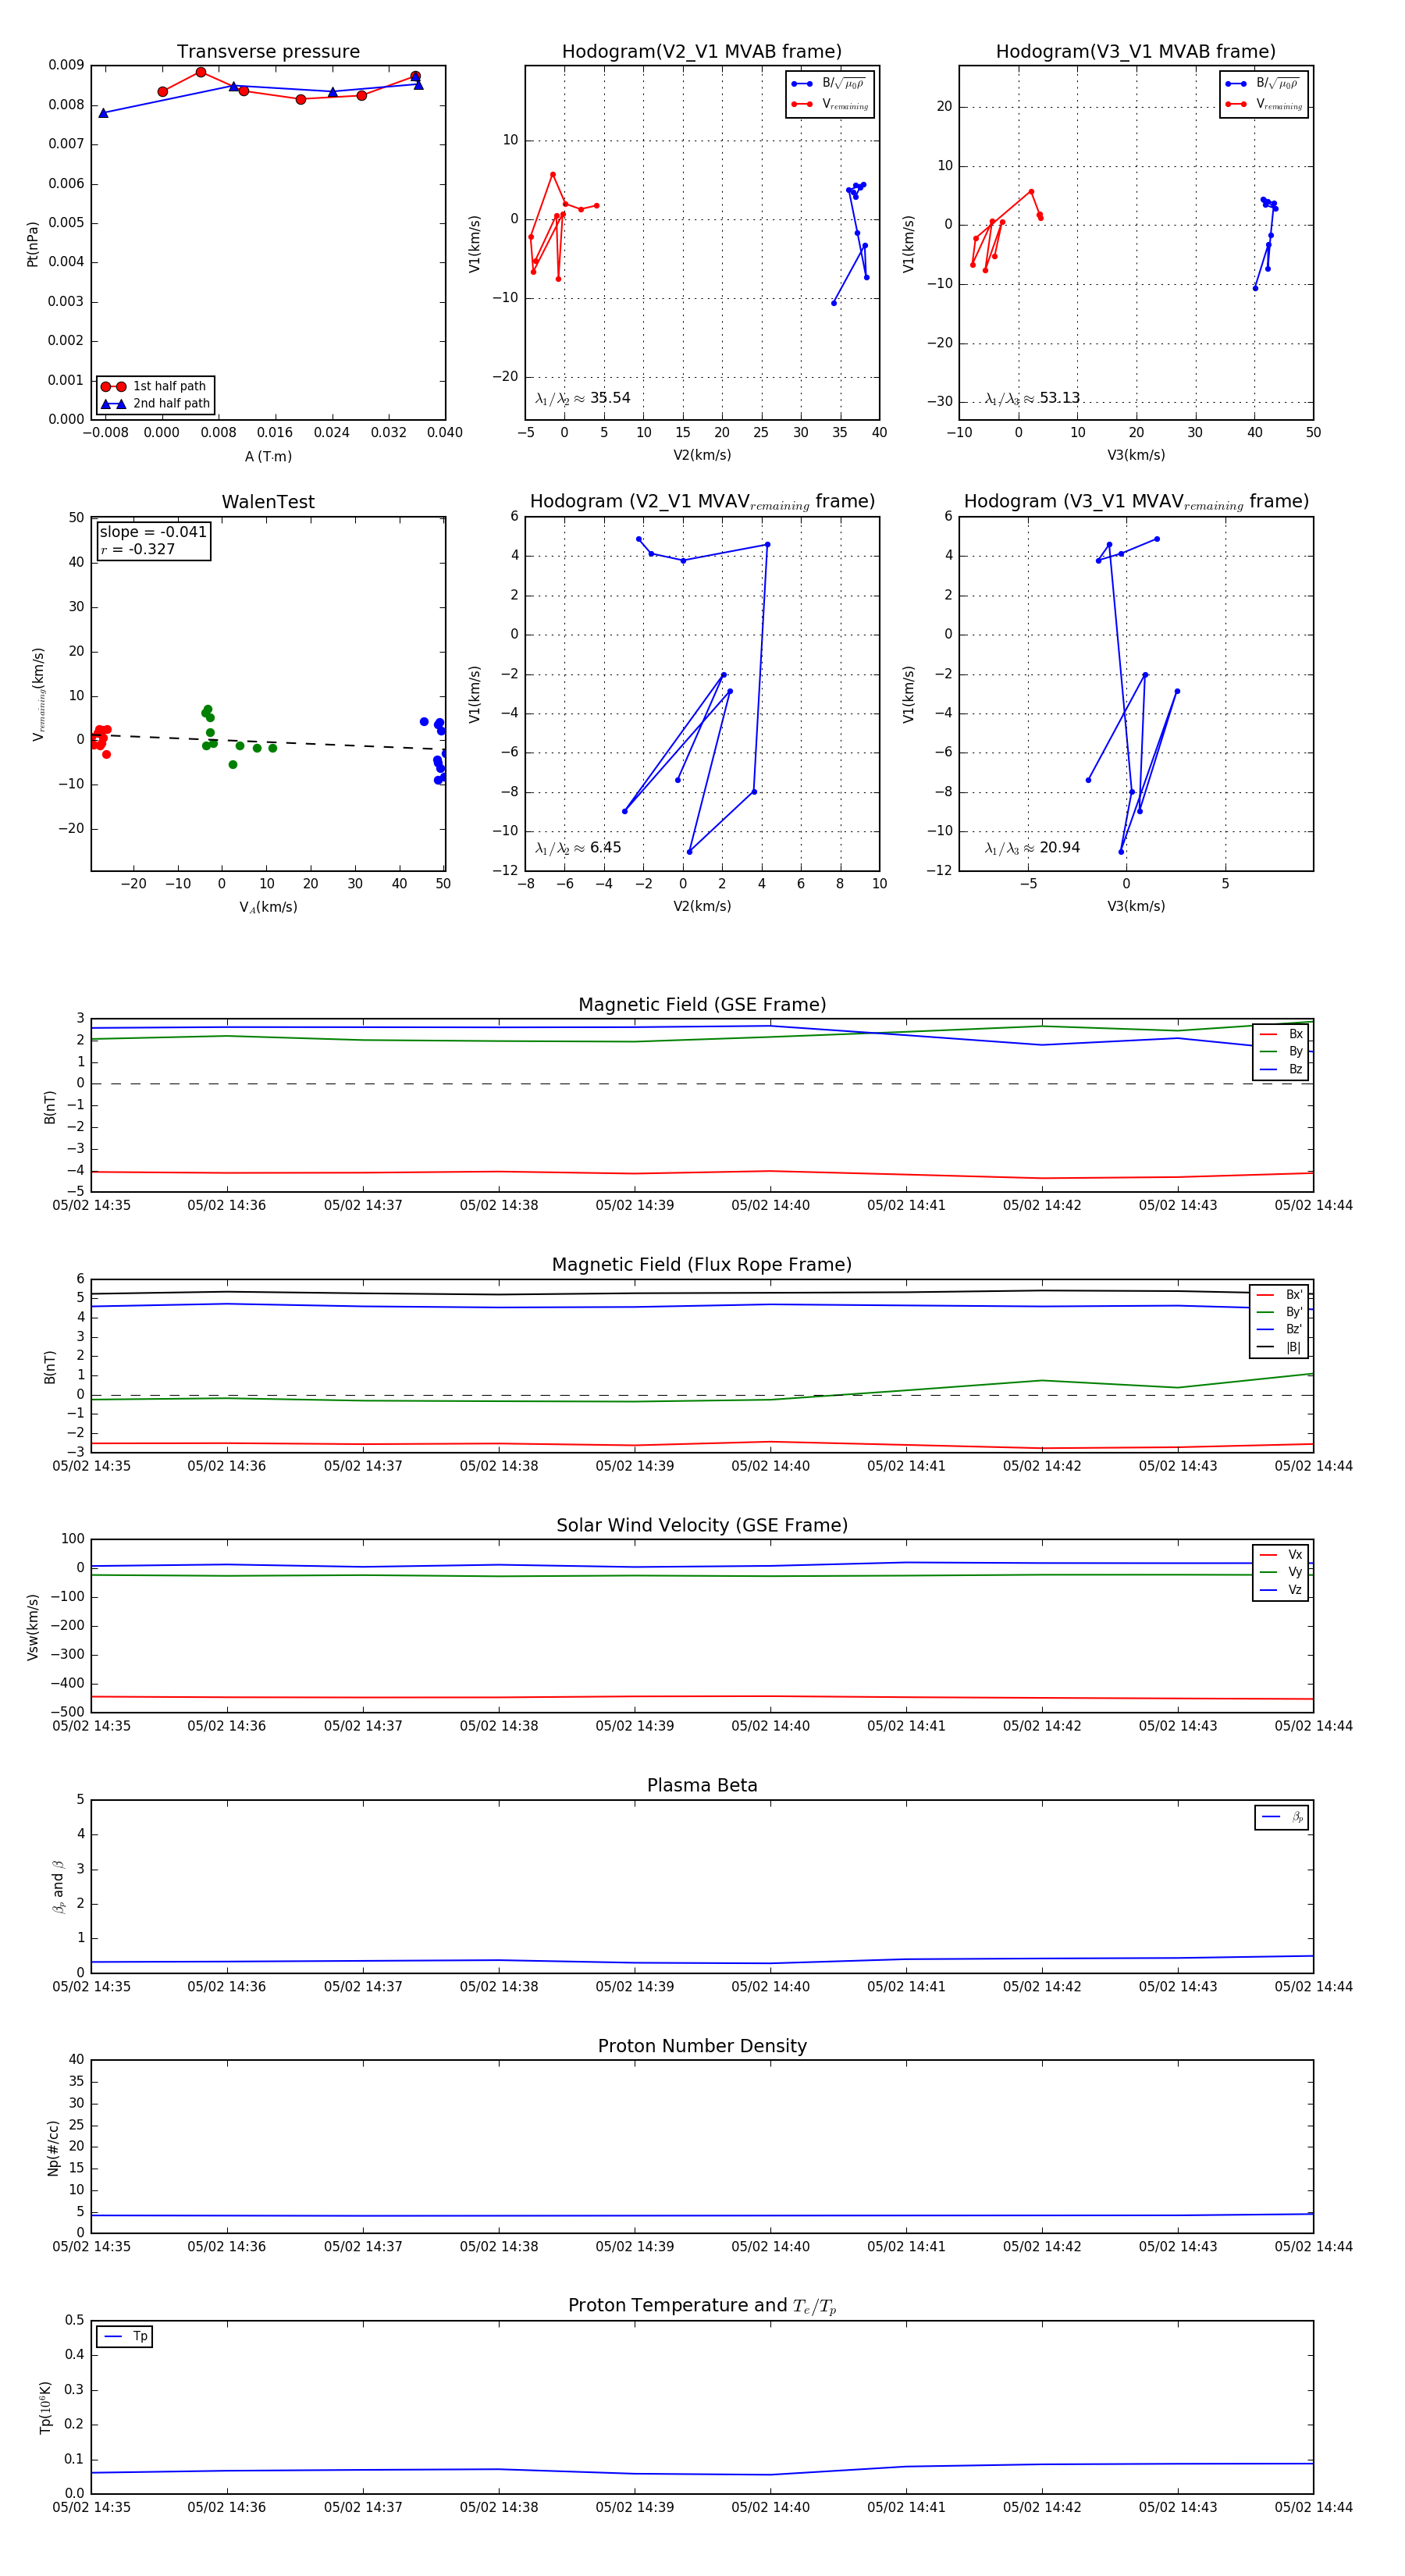Click the "r = -0.327" annotation
Image resolution: width=1405 pixels, height=2576 pixels.
tap(138, 549)
